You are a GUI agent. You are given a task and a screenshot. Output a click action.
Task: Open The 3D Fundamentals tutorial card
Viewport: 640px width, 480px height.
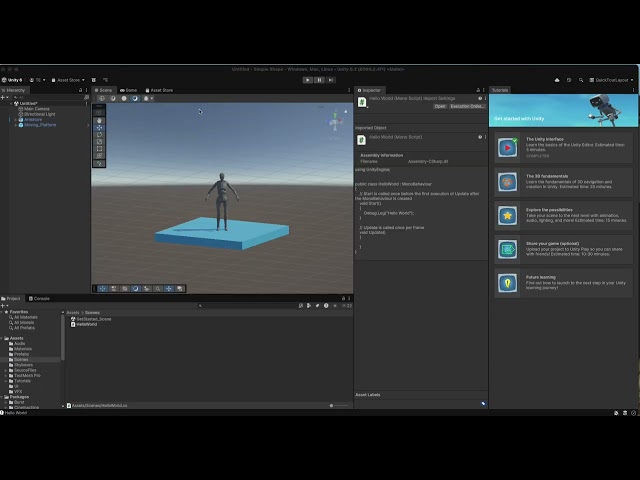tap(564, 182)
